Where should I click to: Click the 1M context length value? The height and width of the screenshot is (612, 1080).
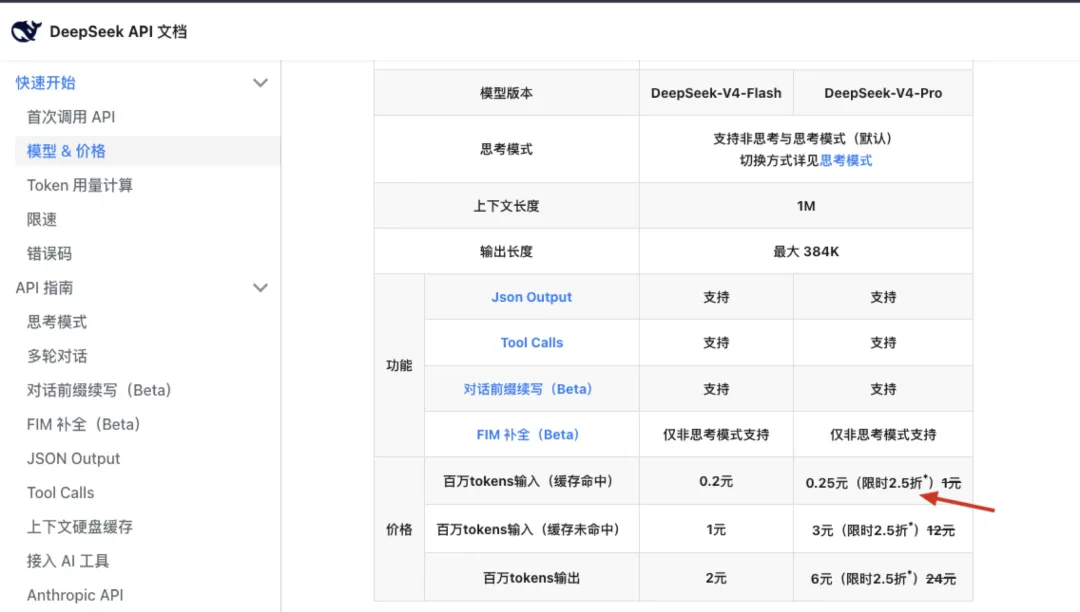coord(806,206)
